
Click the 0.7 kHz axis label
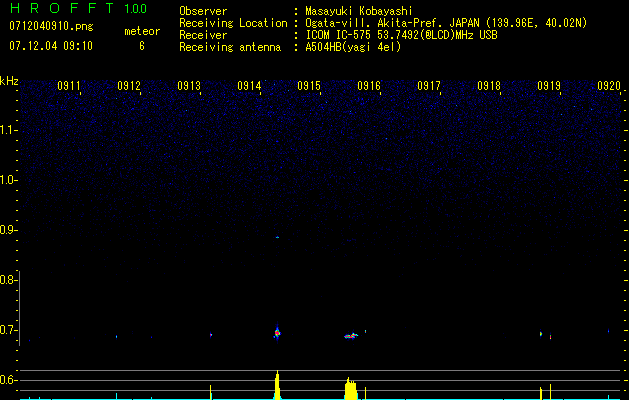coord(7,330)
